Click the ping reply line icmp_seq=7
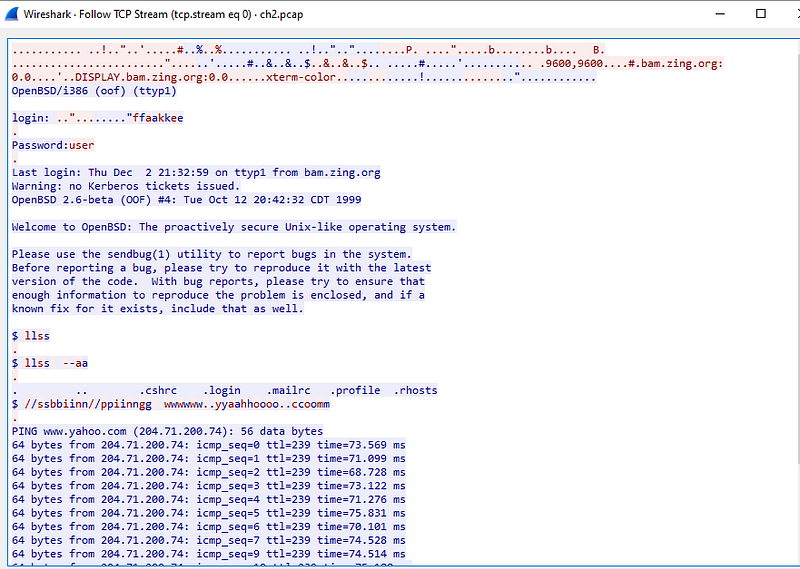 click(209, 540)
